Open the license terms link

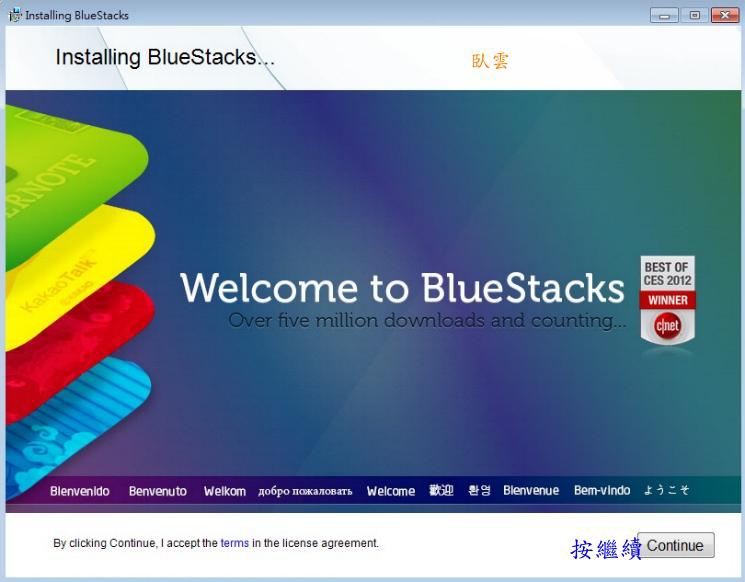pyautogui.click(x=234, y=543)
